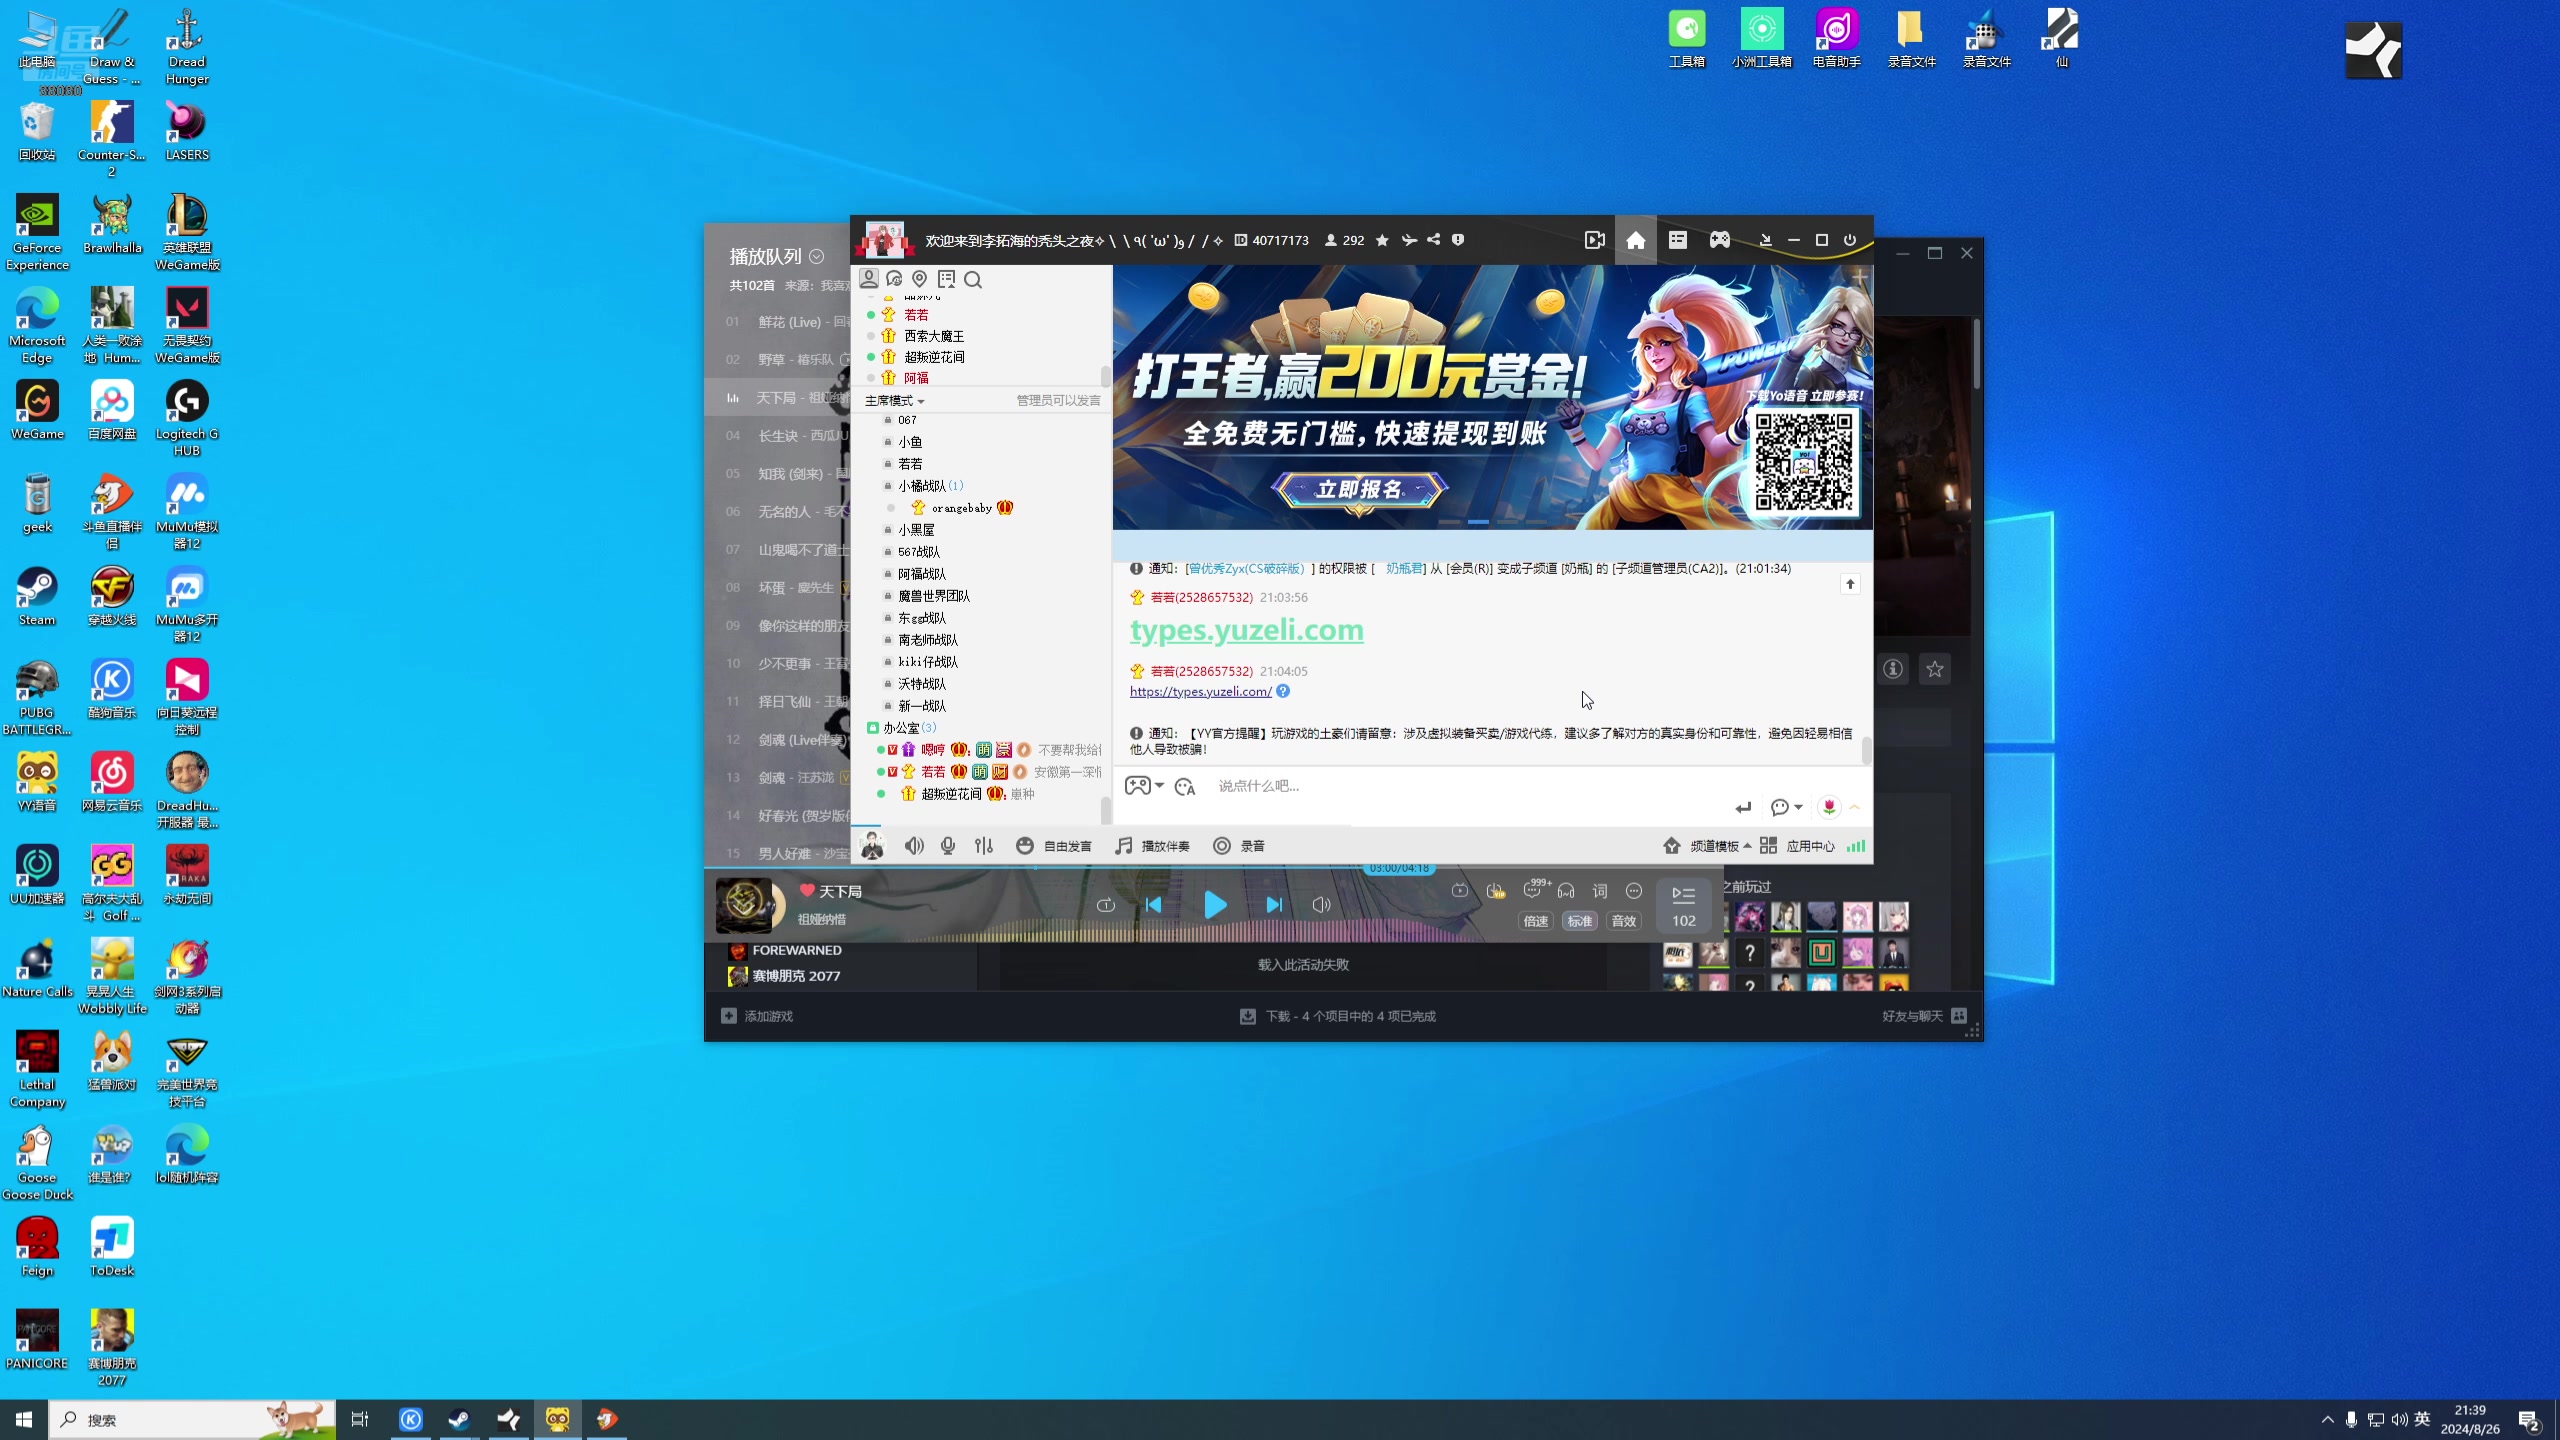The height and width of the screenshot is (1440, 2560).
Task: Open 音效 sound effects panel
Action: 1624,921
